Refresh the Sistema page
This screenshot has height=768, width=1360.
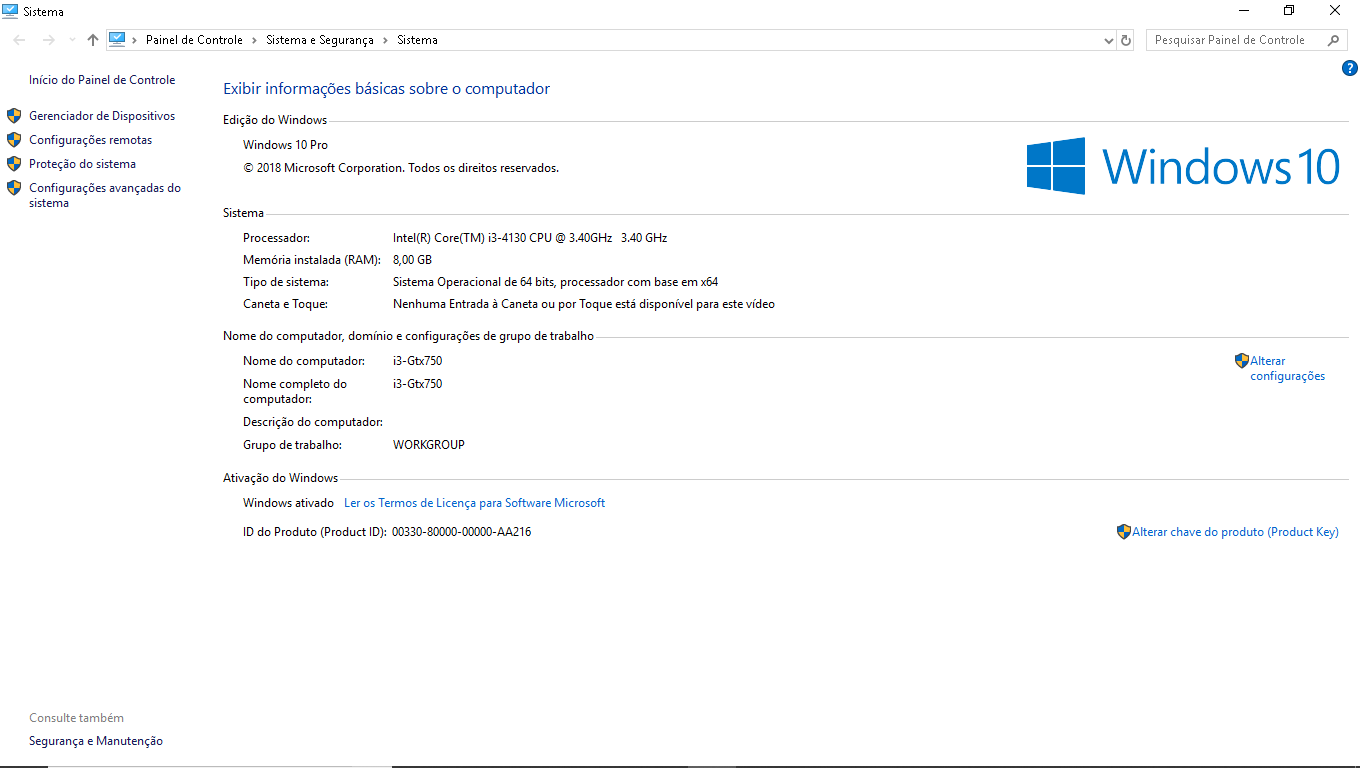pos(1126,40)
